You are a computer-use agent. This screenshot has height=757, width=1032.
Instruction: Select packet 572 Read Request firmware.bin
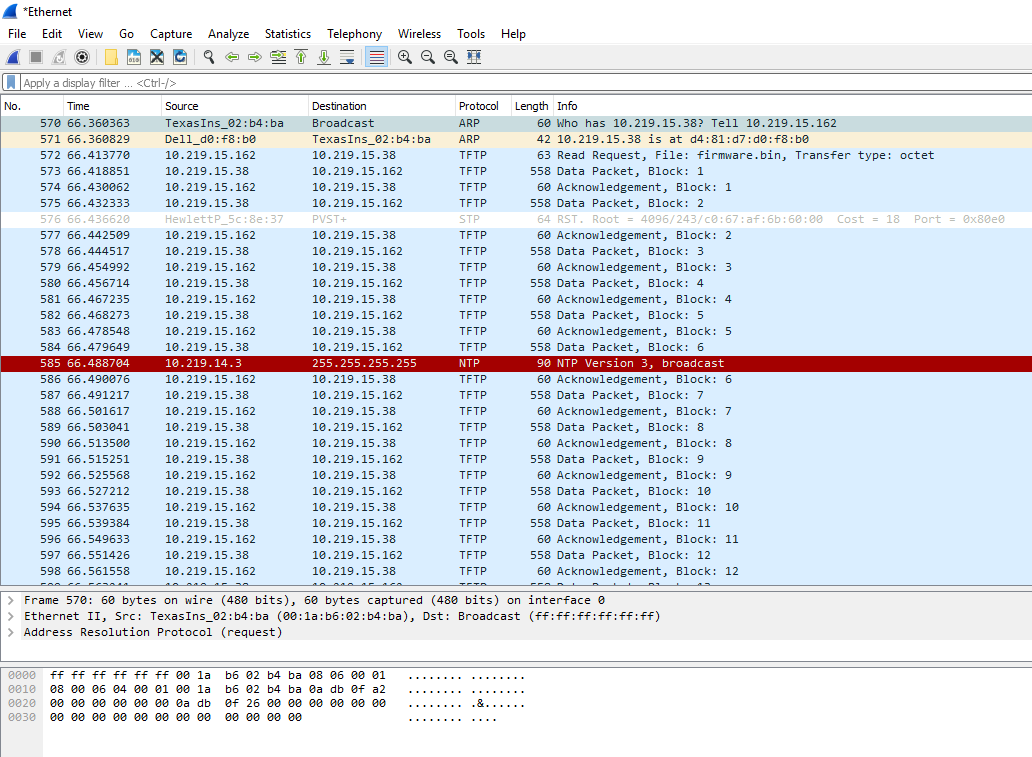click(x=516, y=155)
